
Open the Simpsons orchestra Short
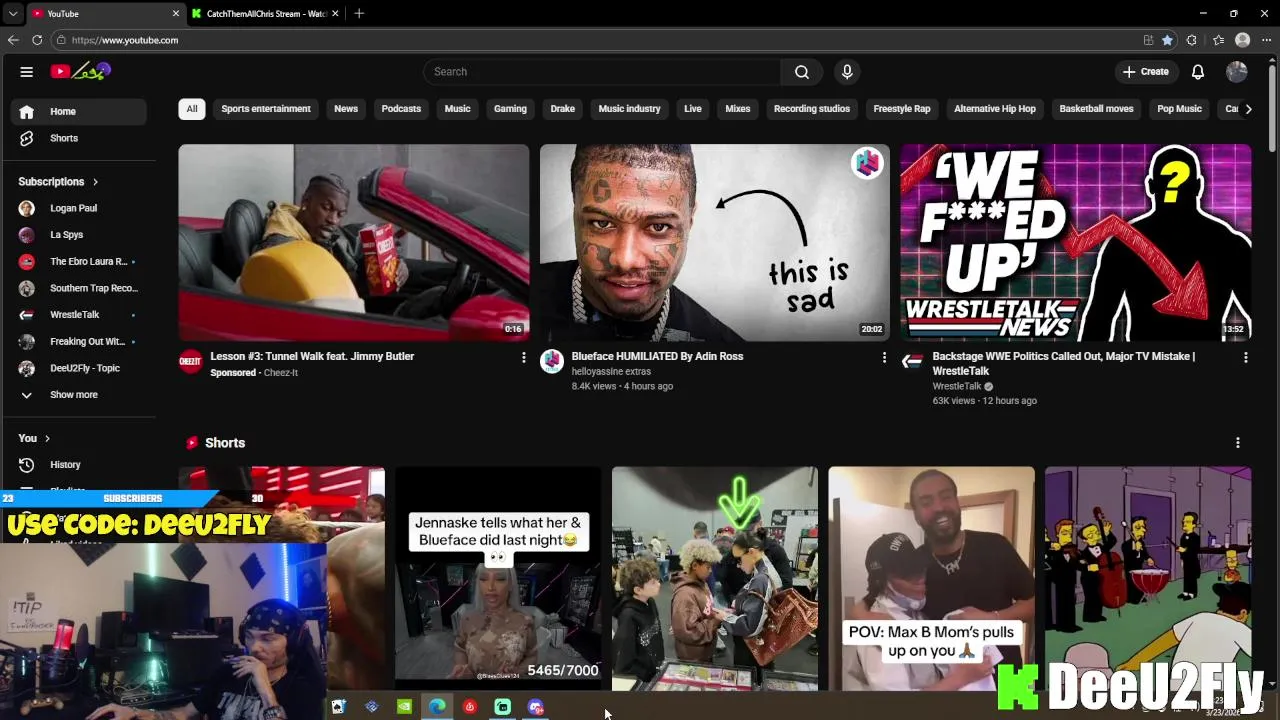point(1148,578)
